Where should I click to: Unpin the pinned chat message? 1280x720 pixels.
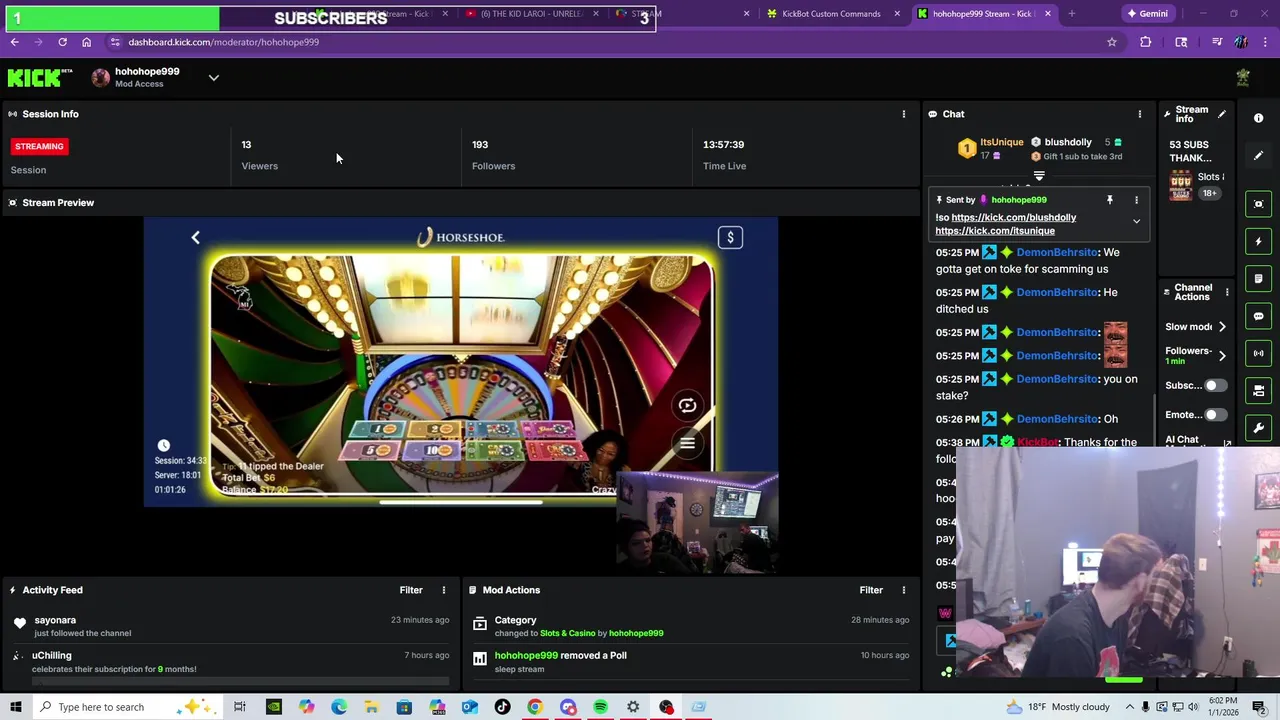[x=1109, y=200]
